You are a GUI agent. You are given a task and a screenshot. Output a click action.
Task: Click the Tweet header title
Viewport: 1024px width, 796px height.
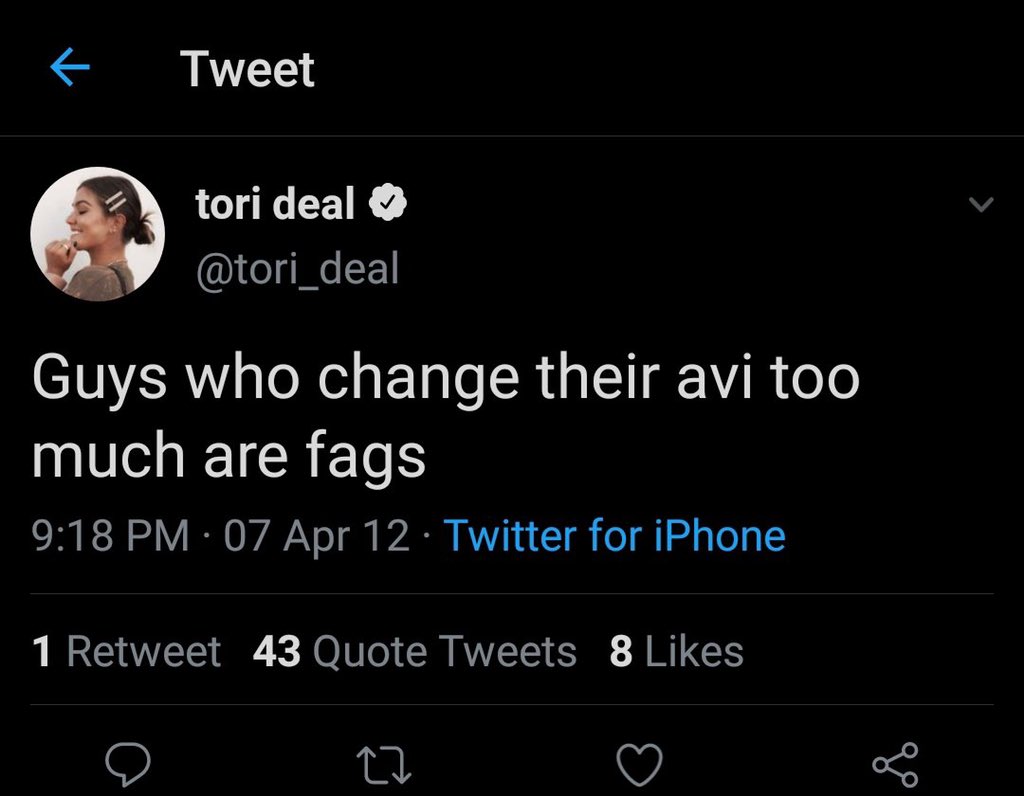pyautogui.click(x=248, y=69)
